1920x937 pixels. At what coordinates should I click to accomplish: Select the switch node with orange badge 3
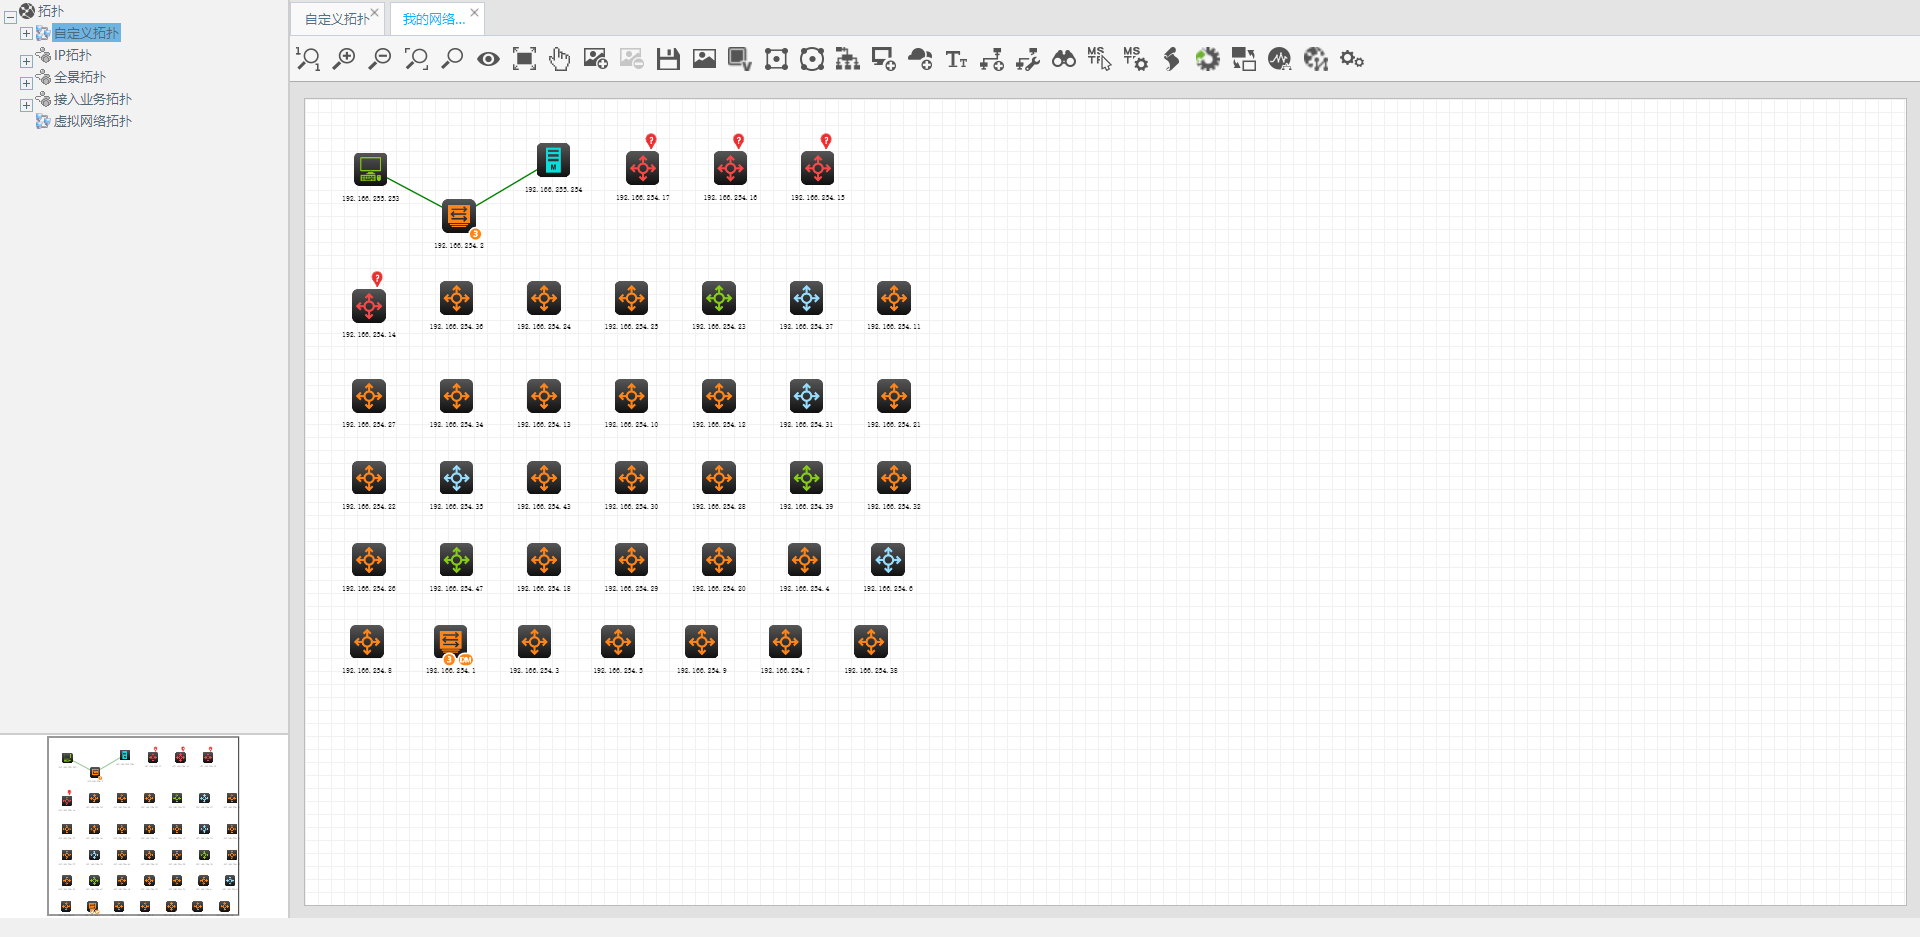(458, 216)
